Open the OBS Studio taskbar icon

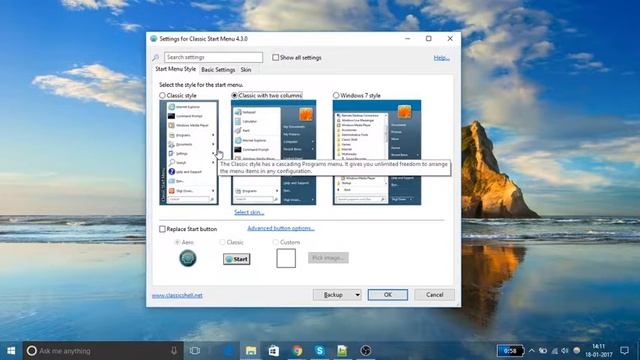pos(365,351)
